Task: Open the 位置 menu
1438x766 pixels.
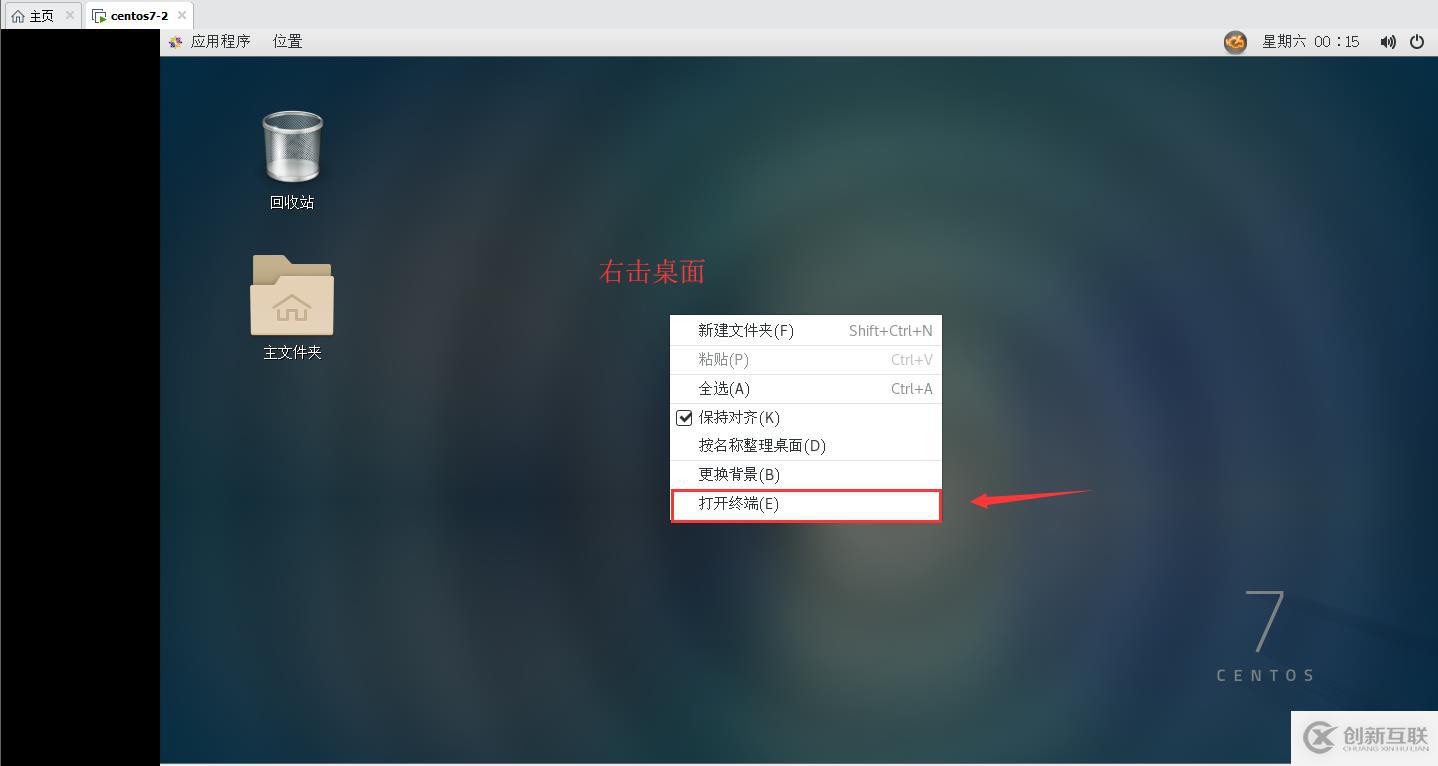Action: [x=287, y=42]
